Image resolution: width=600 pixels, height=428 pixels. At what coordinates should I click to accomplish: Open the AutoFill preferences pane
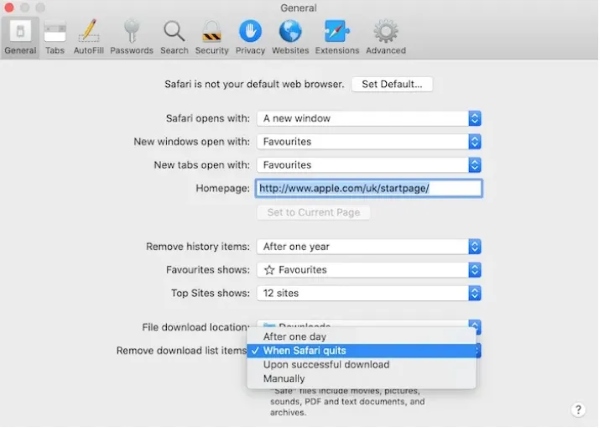coord(89,37)
